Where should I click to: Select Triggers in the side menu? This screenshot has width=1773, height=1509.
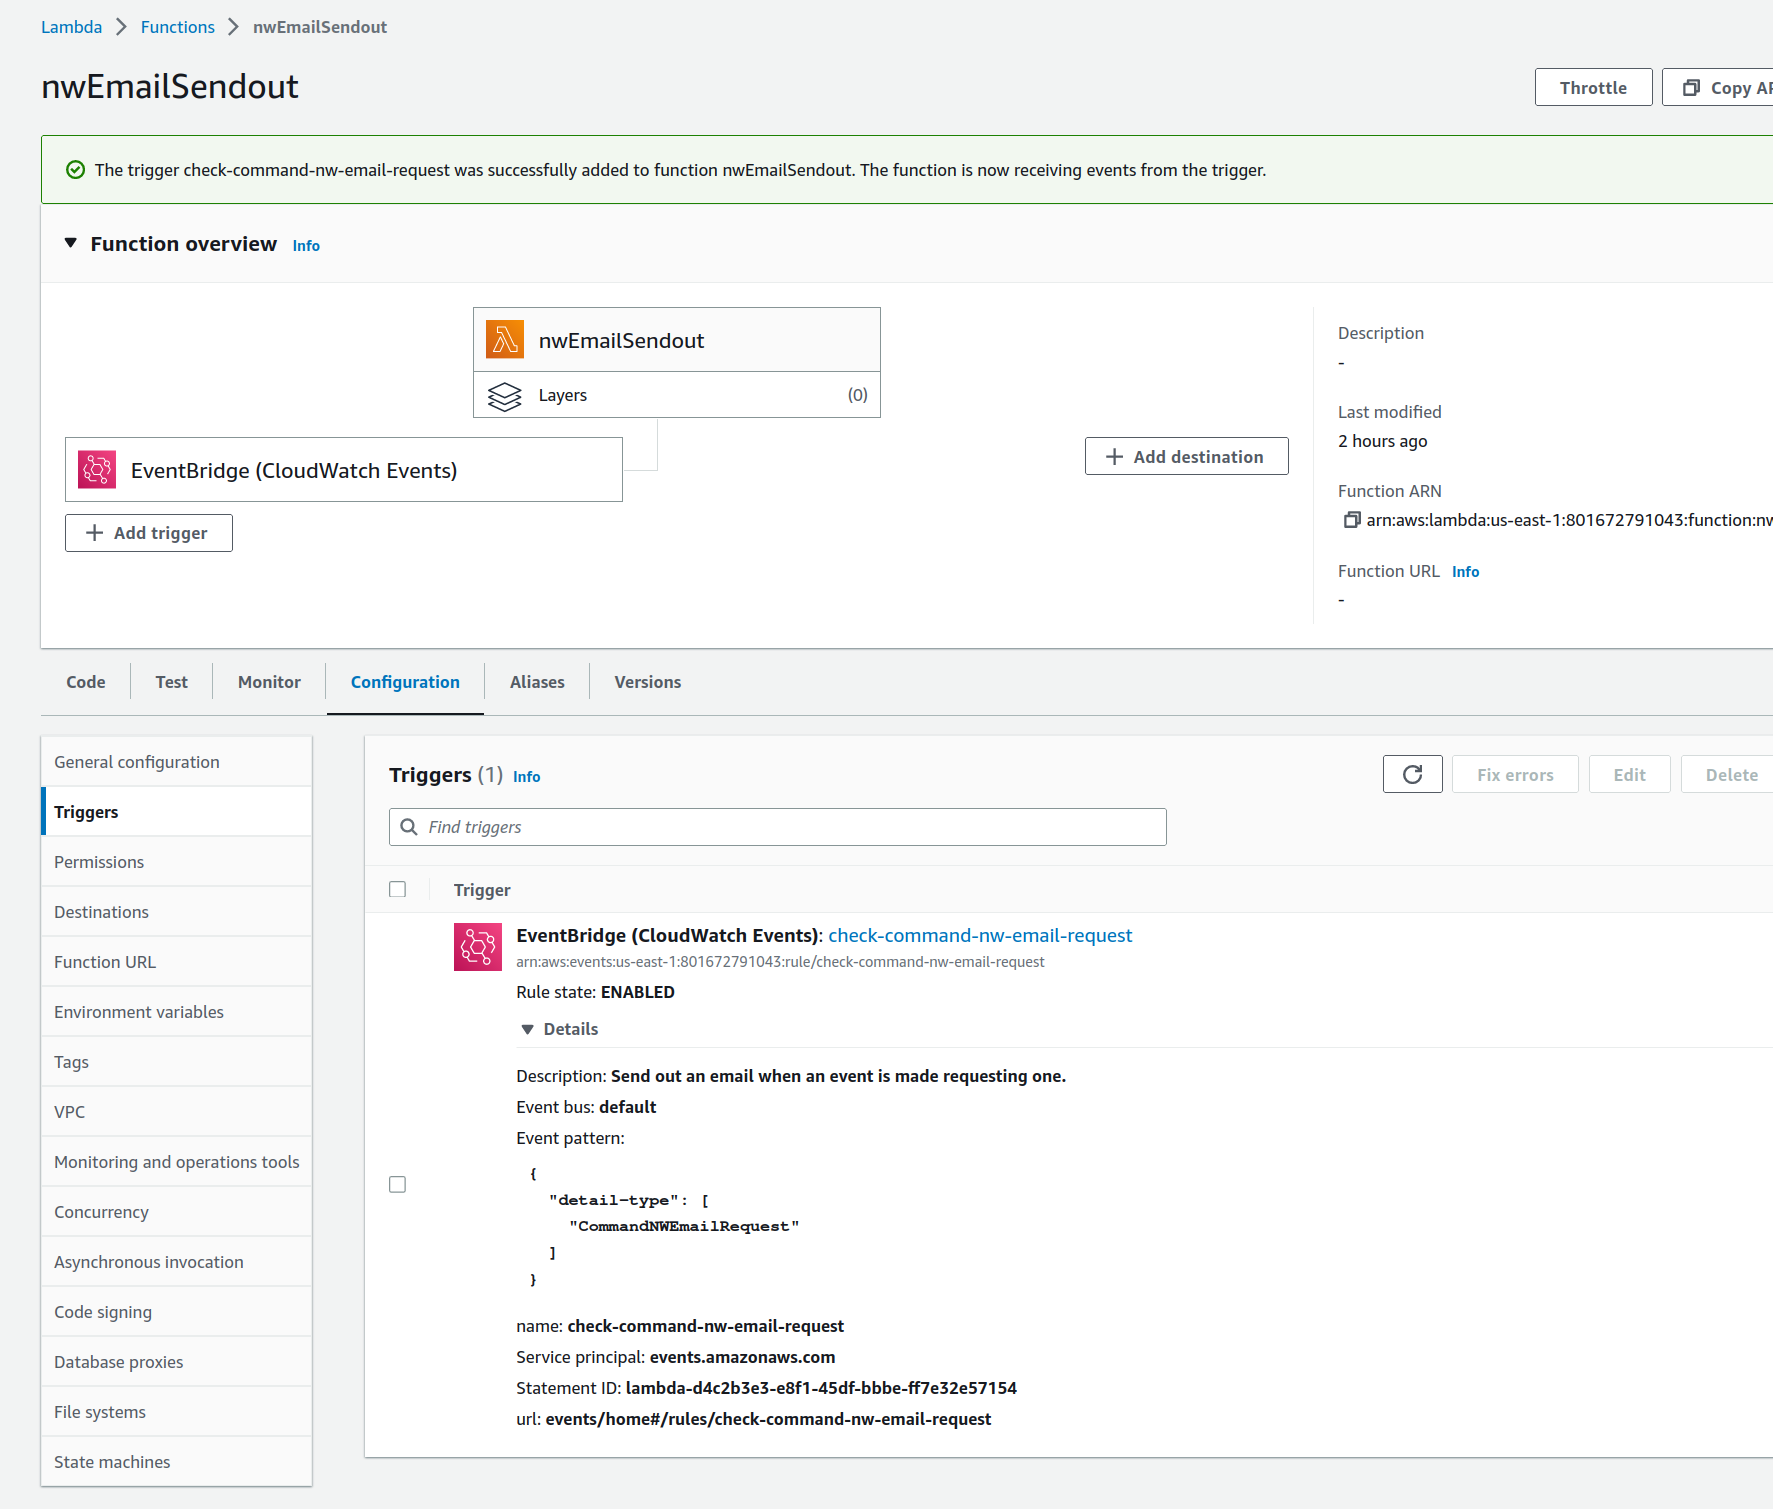(177, 812)
